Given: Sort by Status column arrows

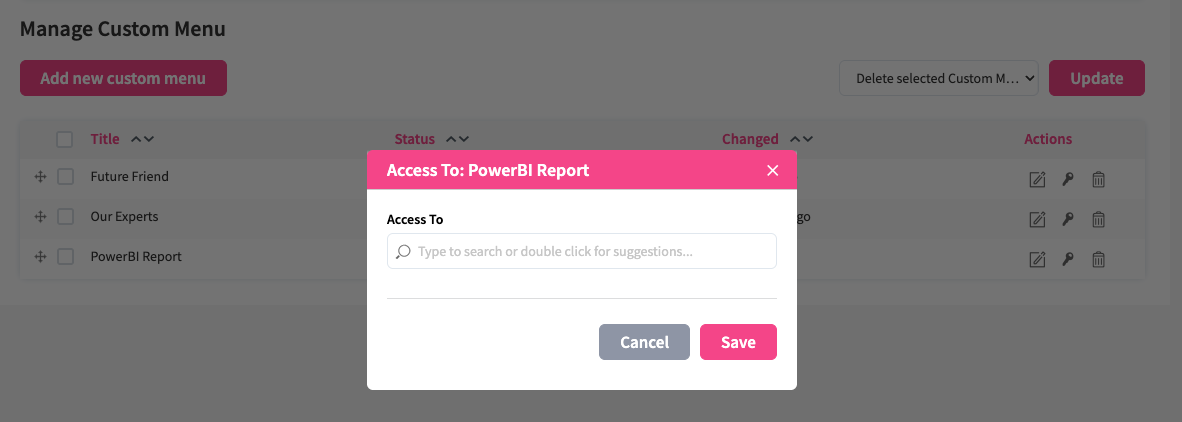Looking at the screenshot, I should coord(457,140).
